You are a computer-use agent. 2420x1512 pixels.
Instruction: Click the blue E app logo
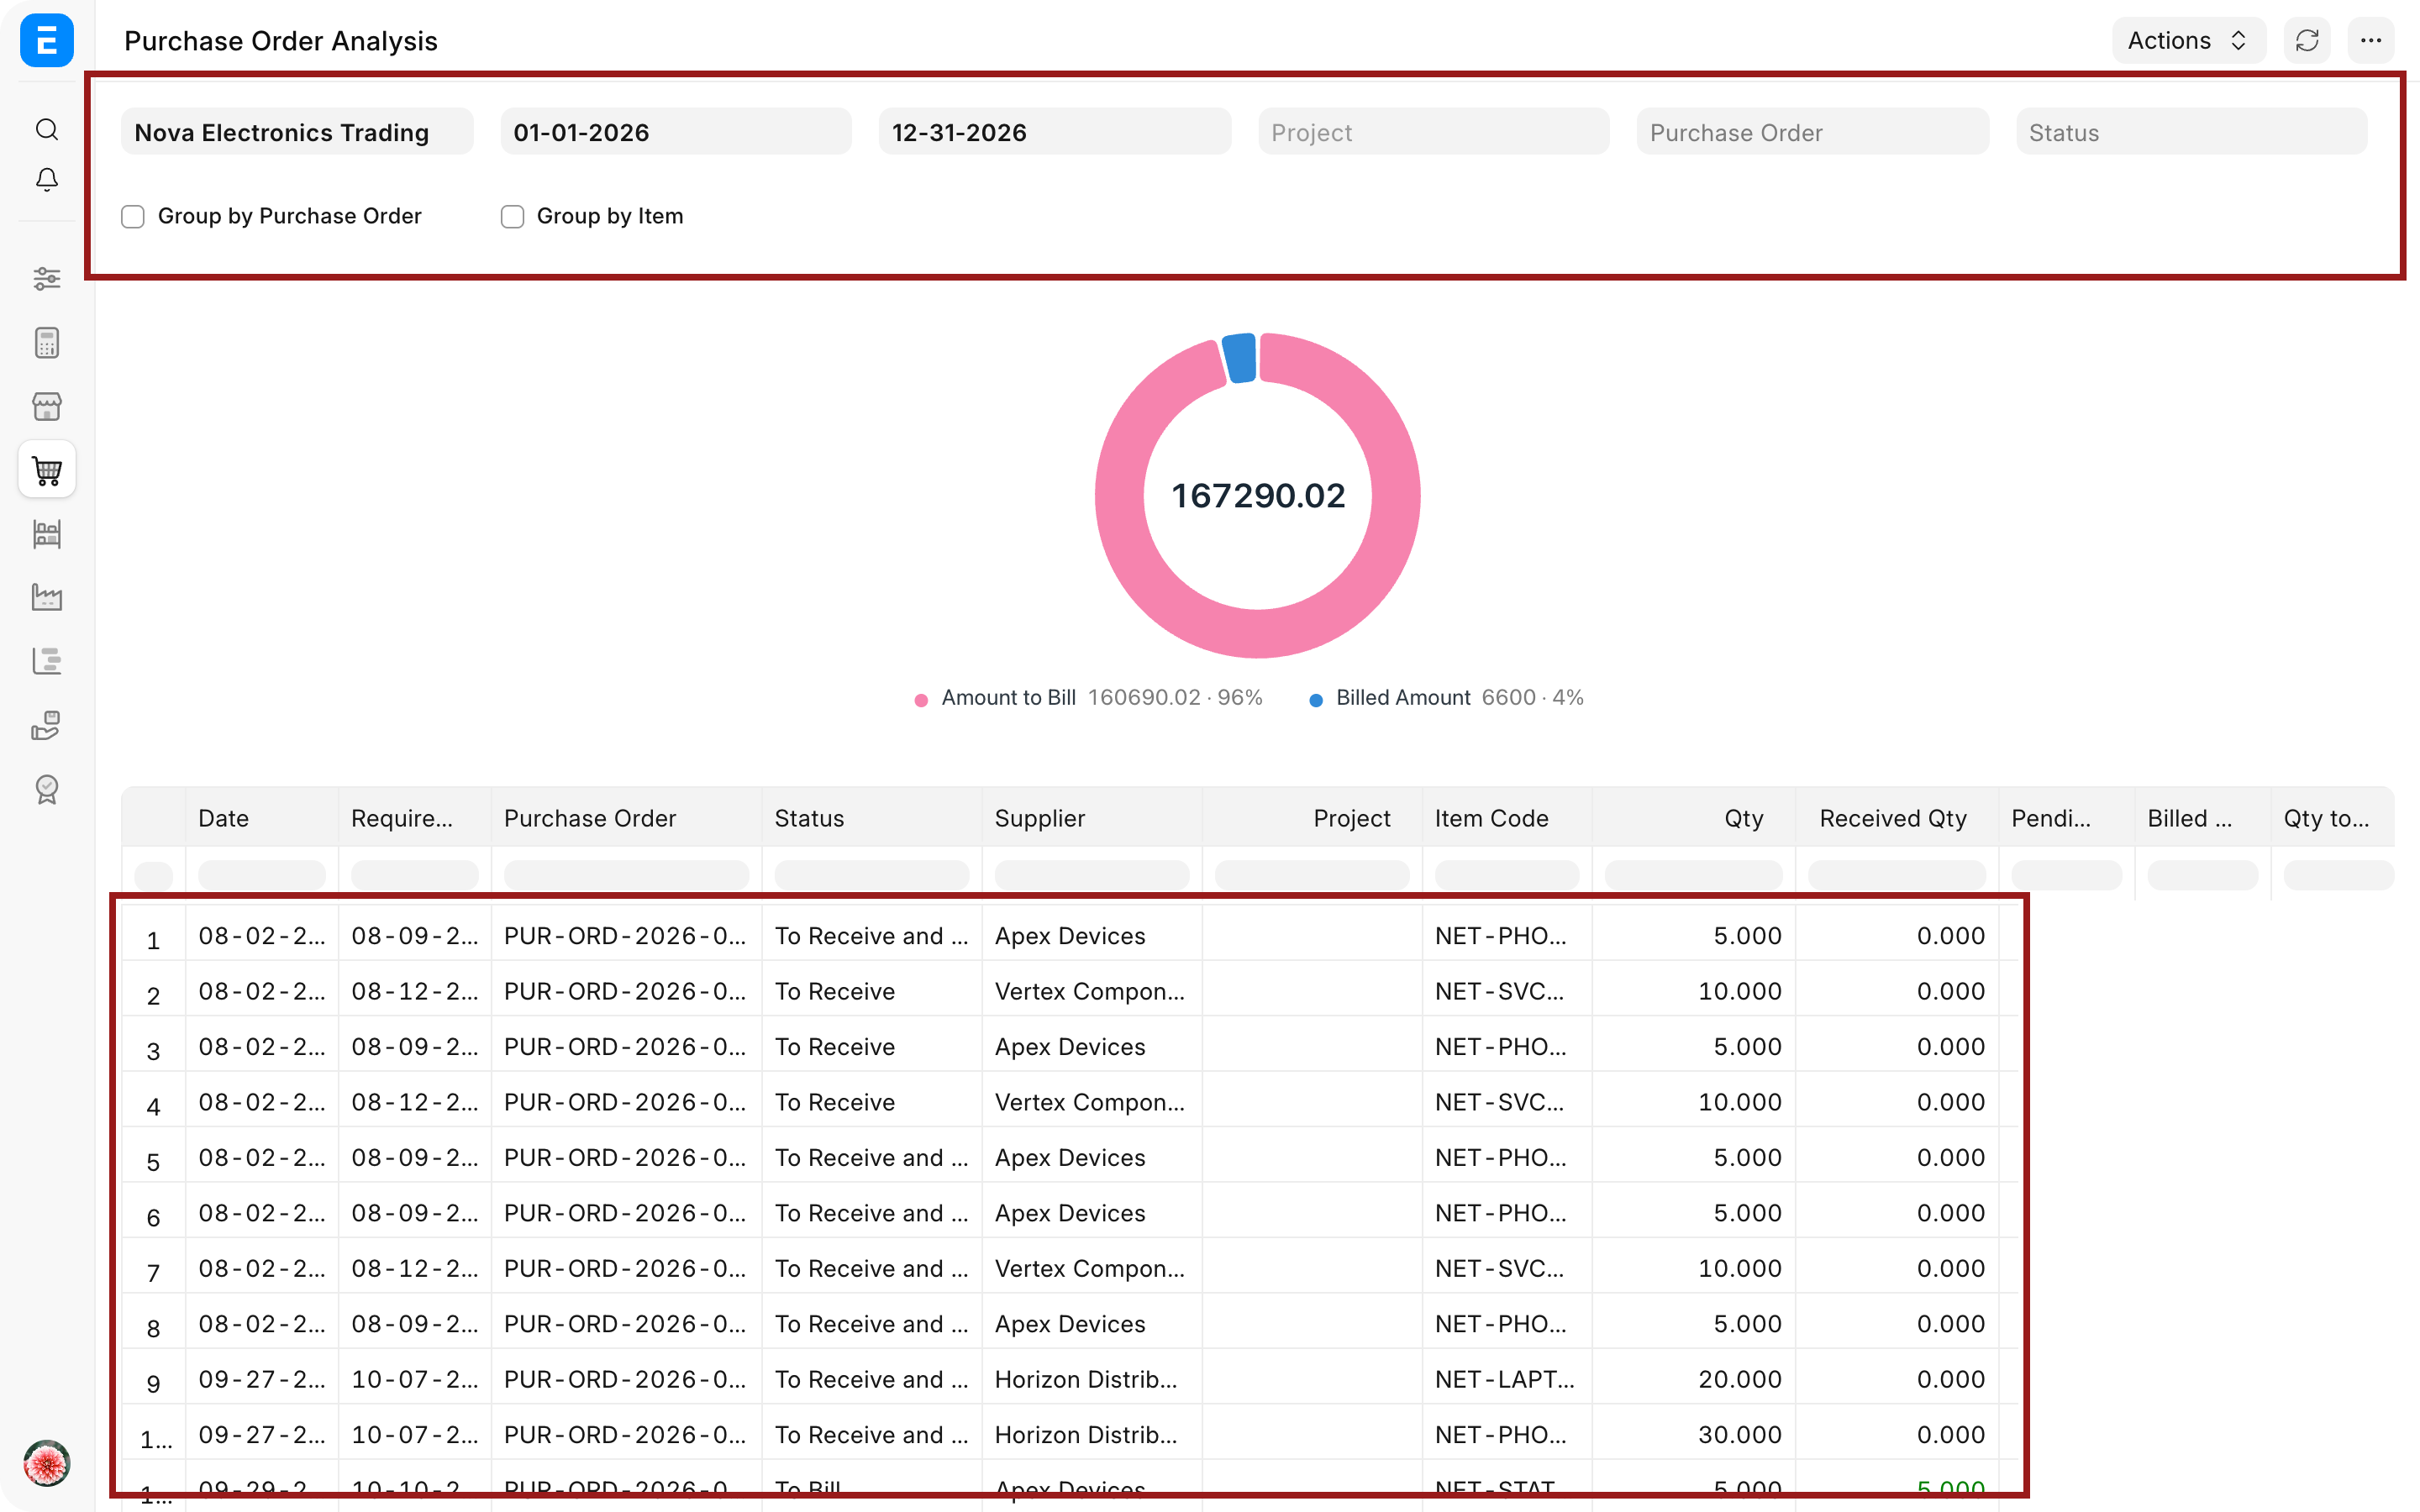pyautogui.click(x=47, y=41)
